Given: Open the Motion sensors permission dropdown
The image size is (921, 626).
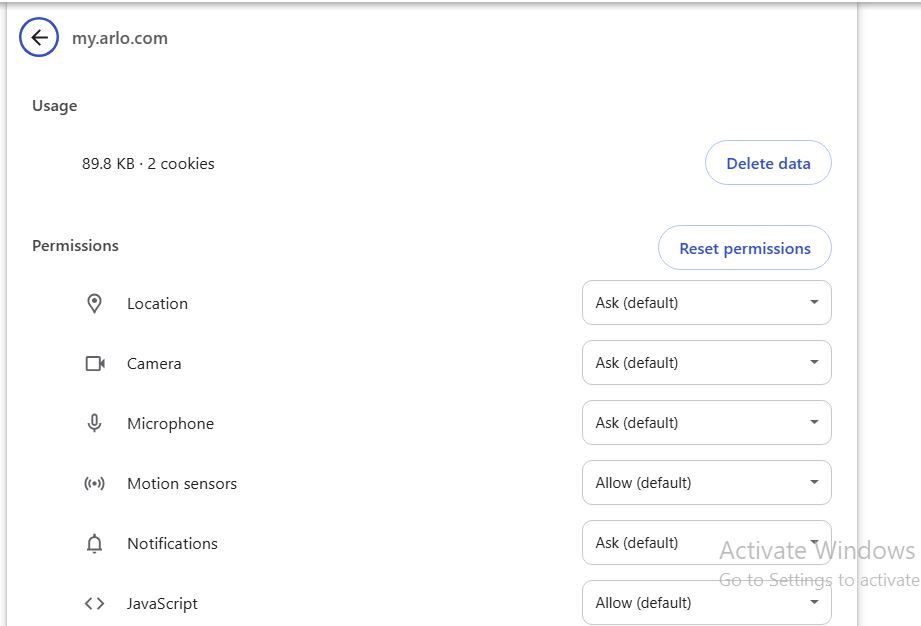Looking at the screenshot, I should (x=707, y=482).
